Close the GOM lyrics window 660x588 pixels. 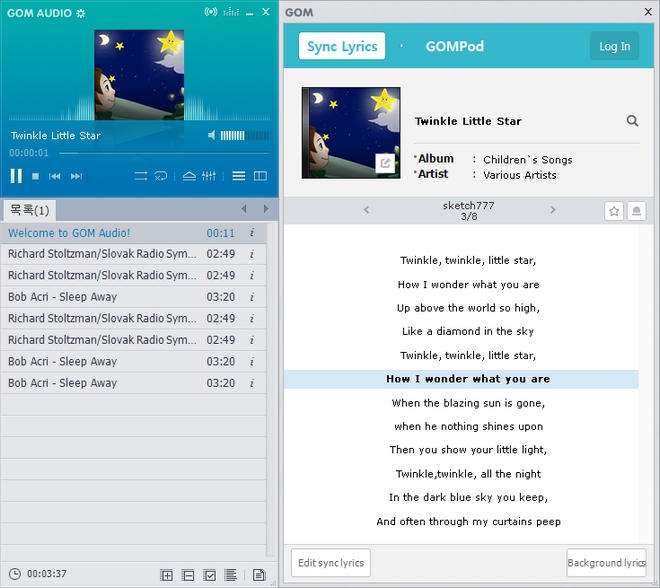648,12
